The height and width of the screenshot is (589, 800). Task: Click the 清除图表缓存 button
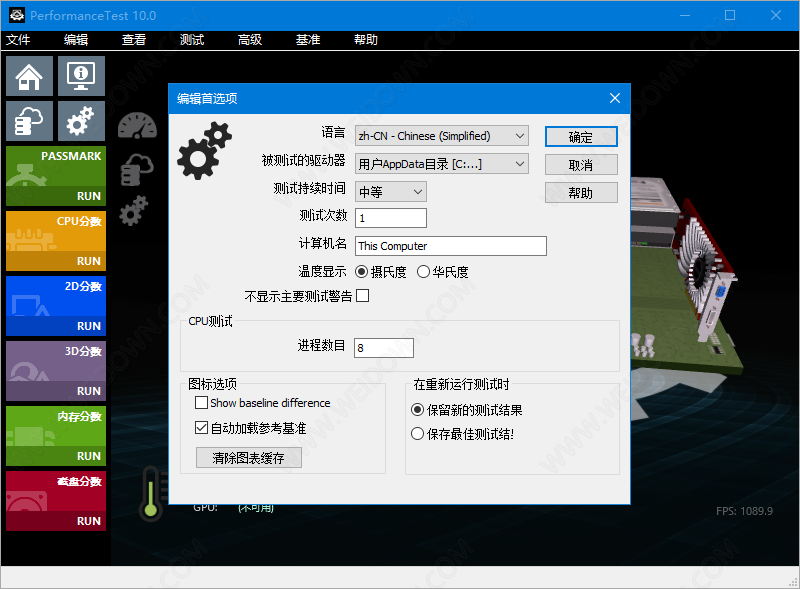pos(248,458)
